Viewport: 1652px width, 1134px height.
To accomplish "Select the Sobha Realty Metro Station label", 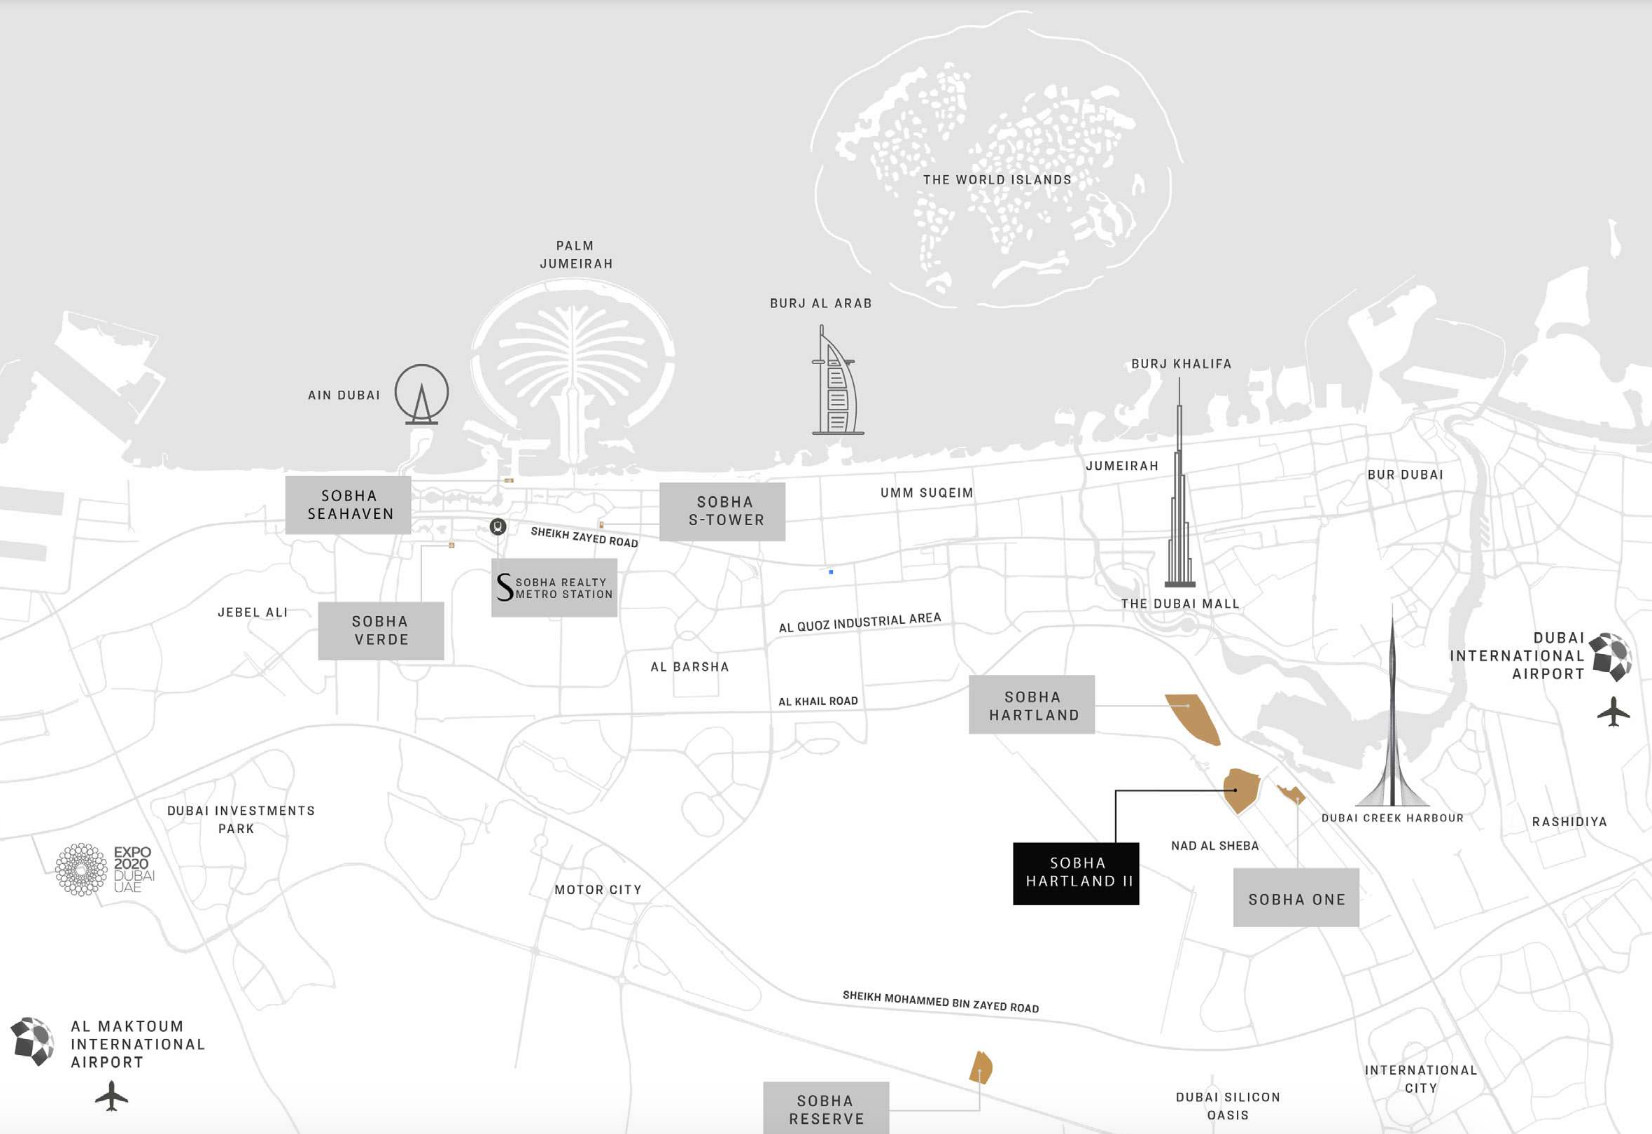I will [x=554, y=588].
